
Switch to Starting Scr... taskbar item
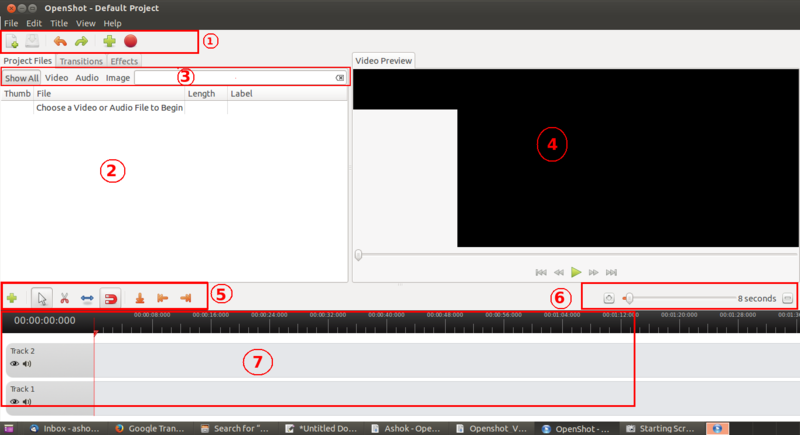(x=661, y=429)
